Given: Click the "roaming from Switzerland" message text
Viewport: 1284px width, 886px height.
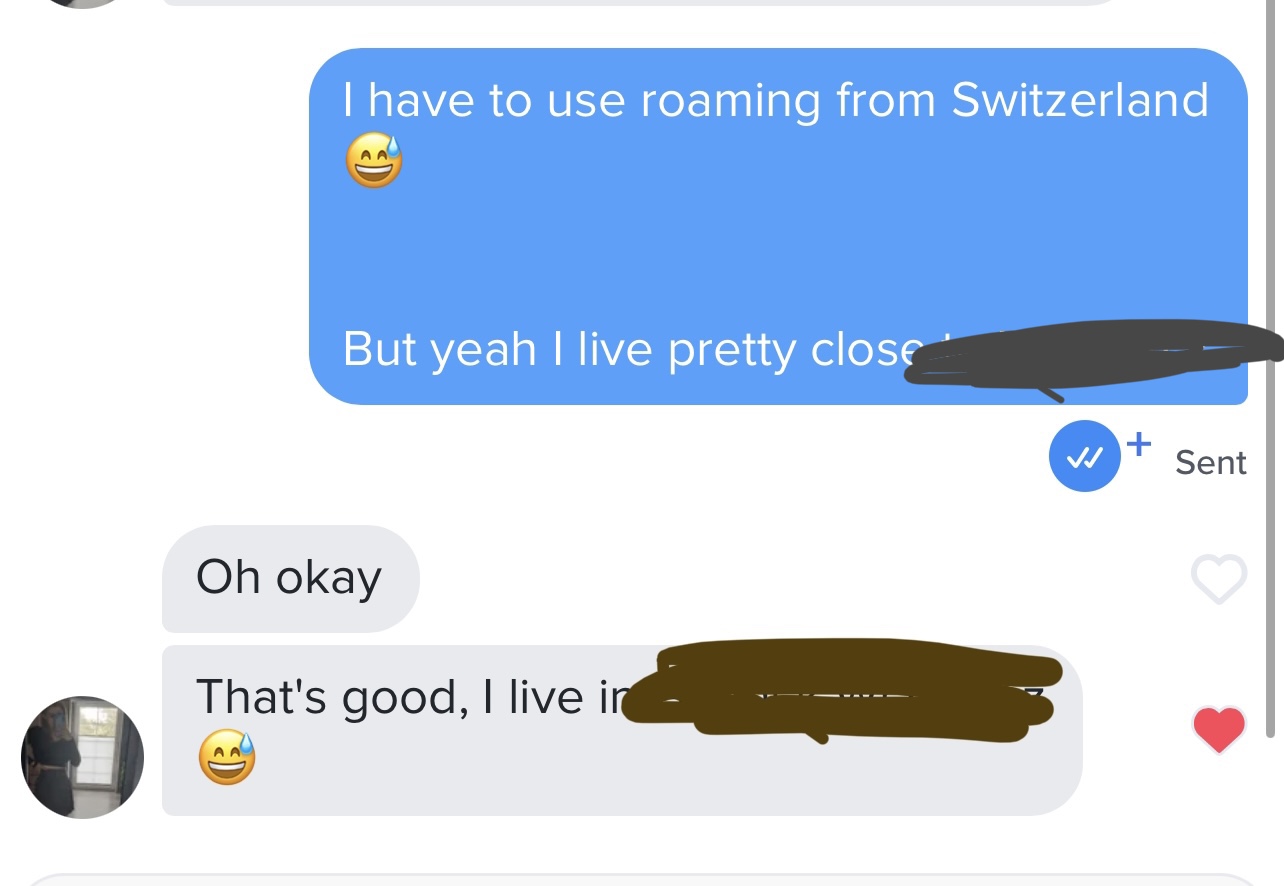Looking at the screenshot, I should click(775, 100).
